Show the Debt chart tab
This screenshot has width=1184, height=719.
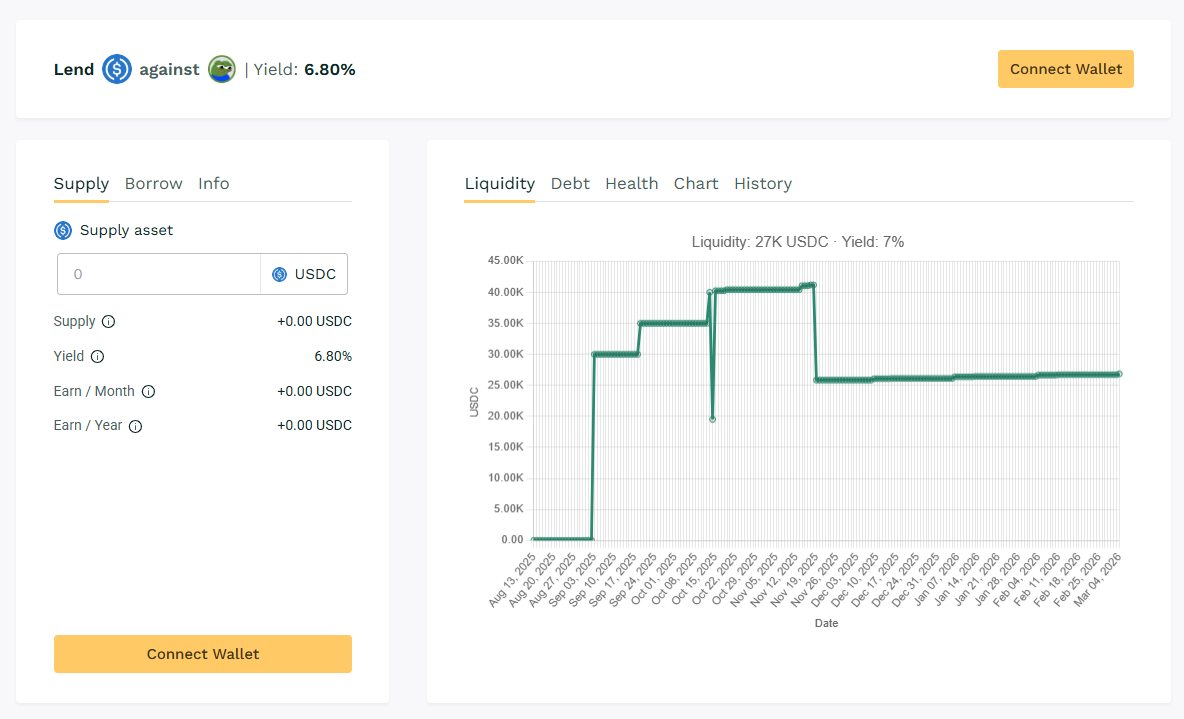tap(570, 184)
